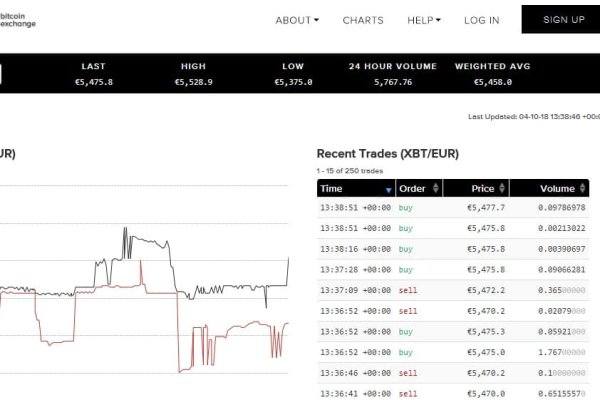Open the CHARTS page
Viewport: 600px width, 400px height.
coord(363,20)
